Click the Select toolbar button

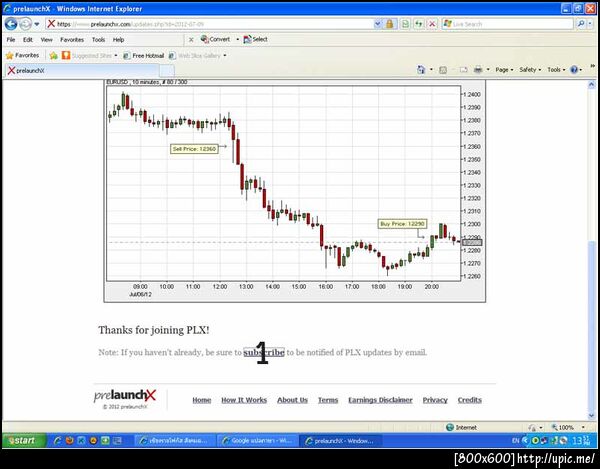[x=256, y=39]
